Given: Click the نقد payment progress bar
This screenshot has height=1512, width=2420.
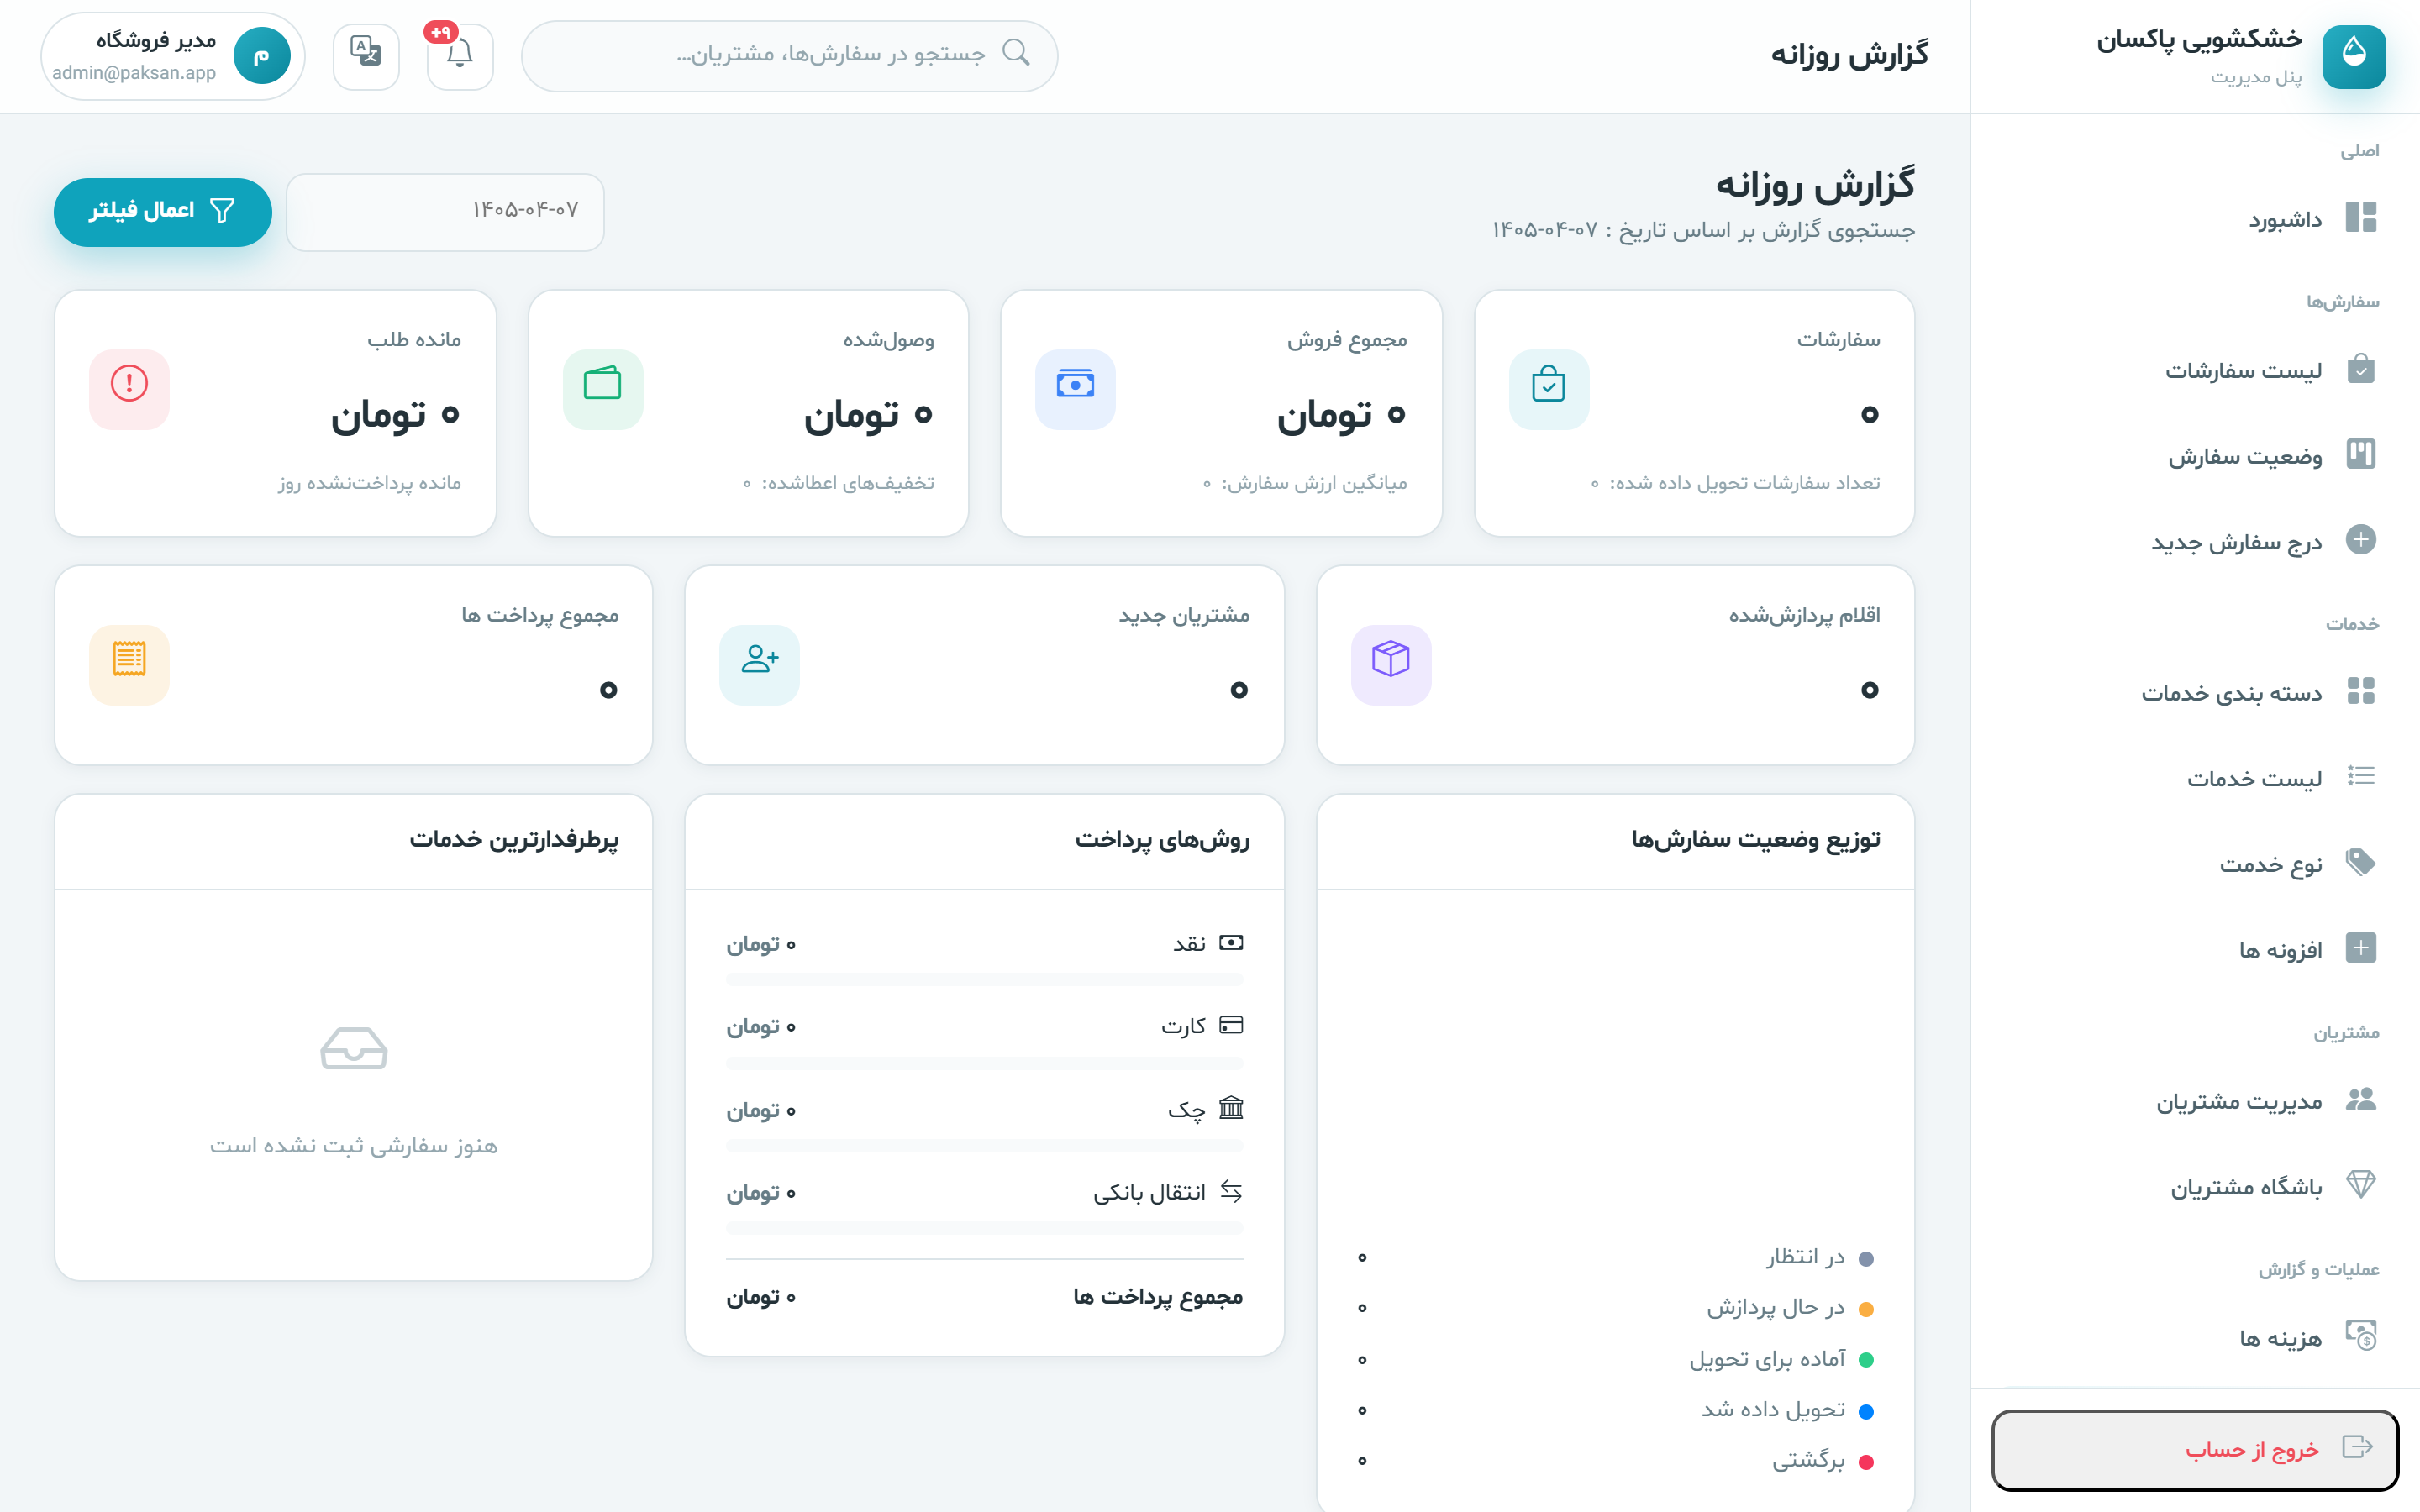Looking at the screenshot, I should pos(984,979).
